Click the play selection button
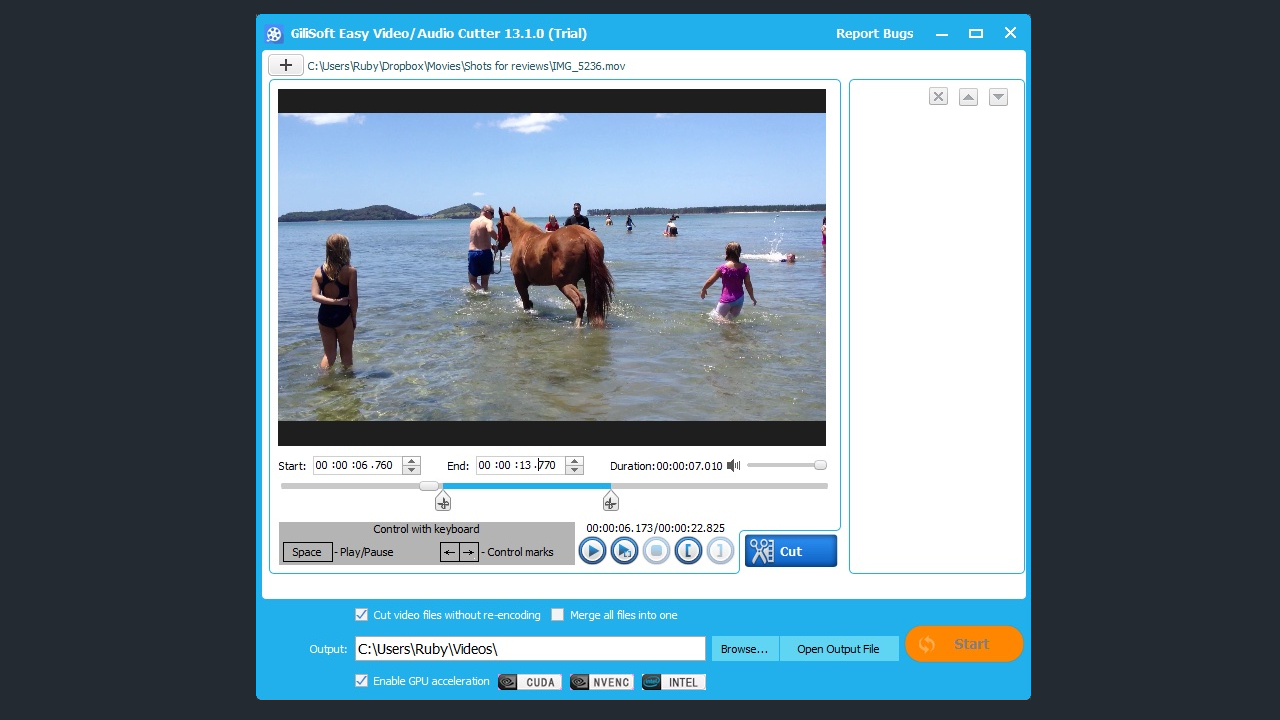This screenshot has width=1280, height=720. pyautogui.click(x=624, y=550)
